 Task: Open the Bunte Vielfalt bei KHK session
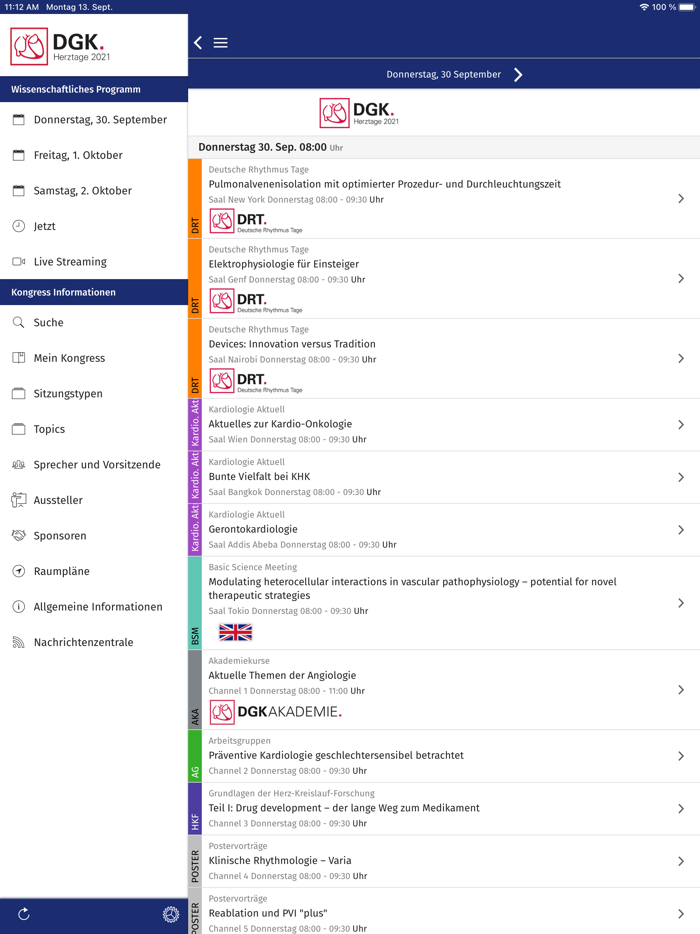click(x=259, y=477)
